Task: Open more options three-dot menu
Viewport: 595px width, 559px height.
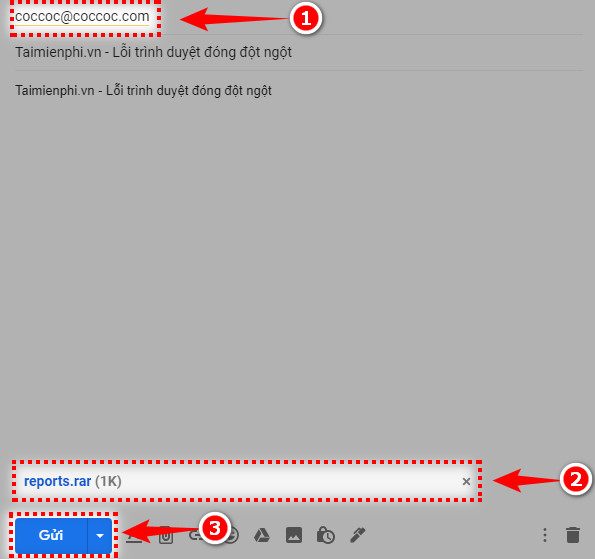Action: coord(545,535)
